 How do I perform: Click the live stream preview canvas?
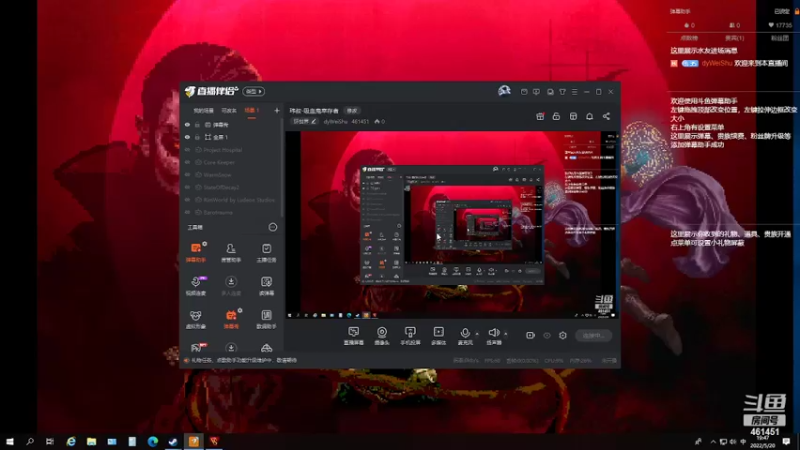click(x=452, y=225)
